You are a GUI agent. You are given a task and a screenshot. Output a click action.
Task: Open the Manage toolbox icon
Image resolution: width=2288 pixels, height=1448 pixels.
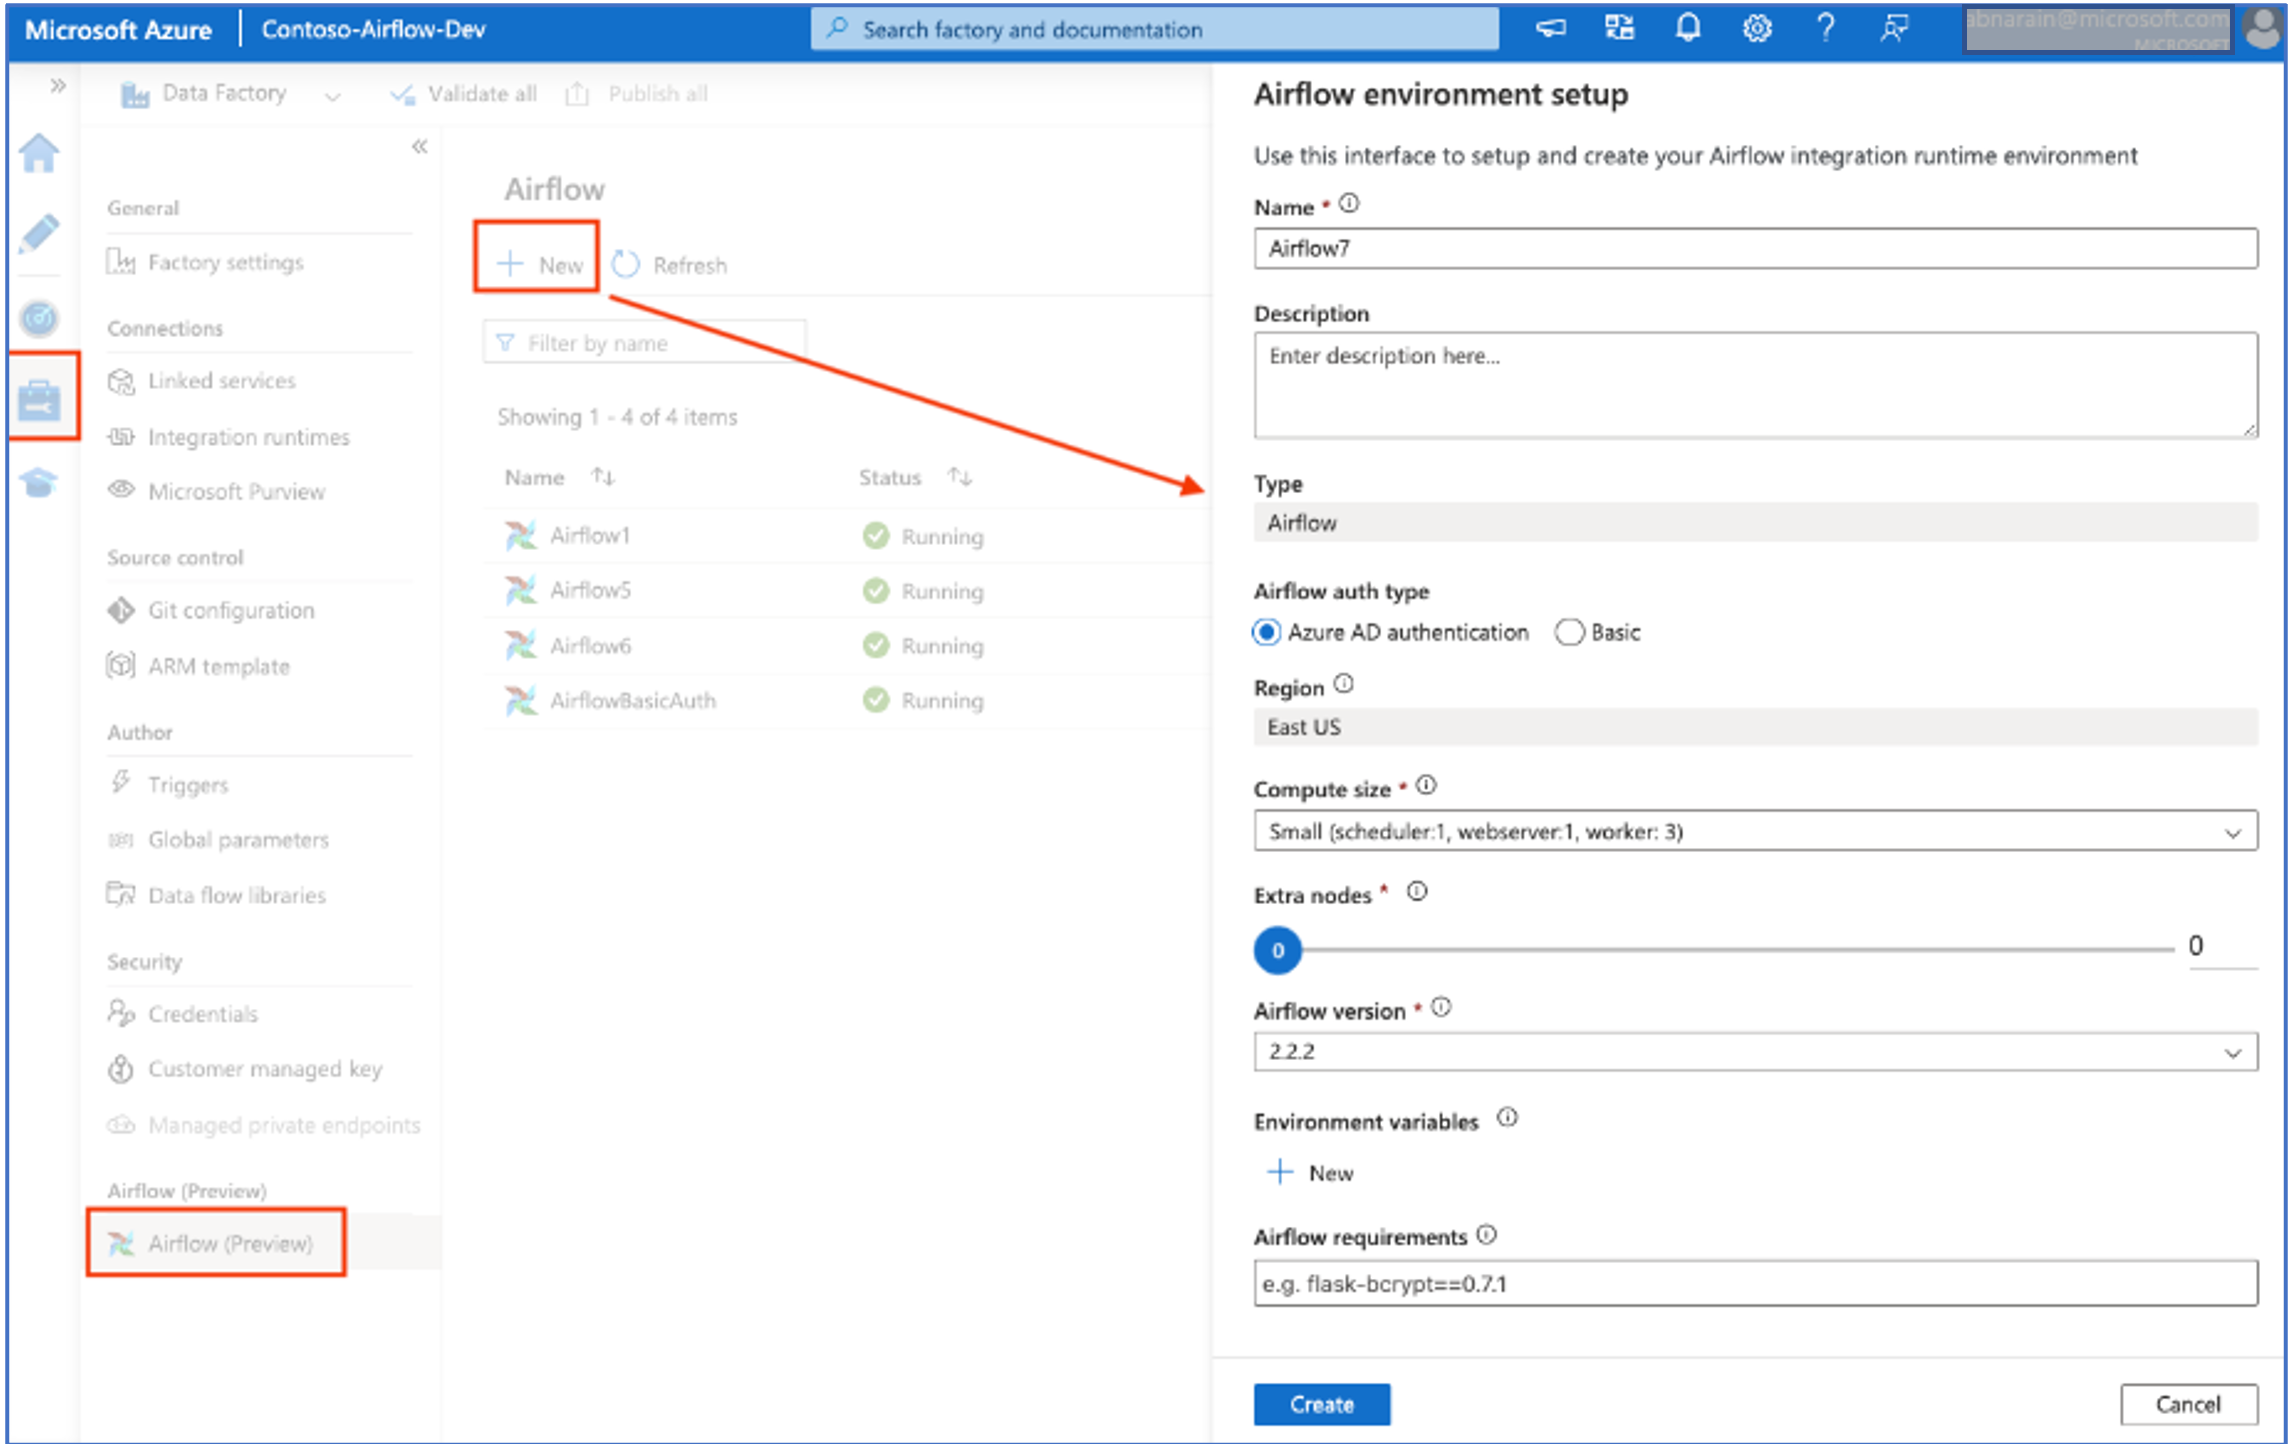[x=40, y=400]
